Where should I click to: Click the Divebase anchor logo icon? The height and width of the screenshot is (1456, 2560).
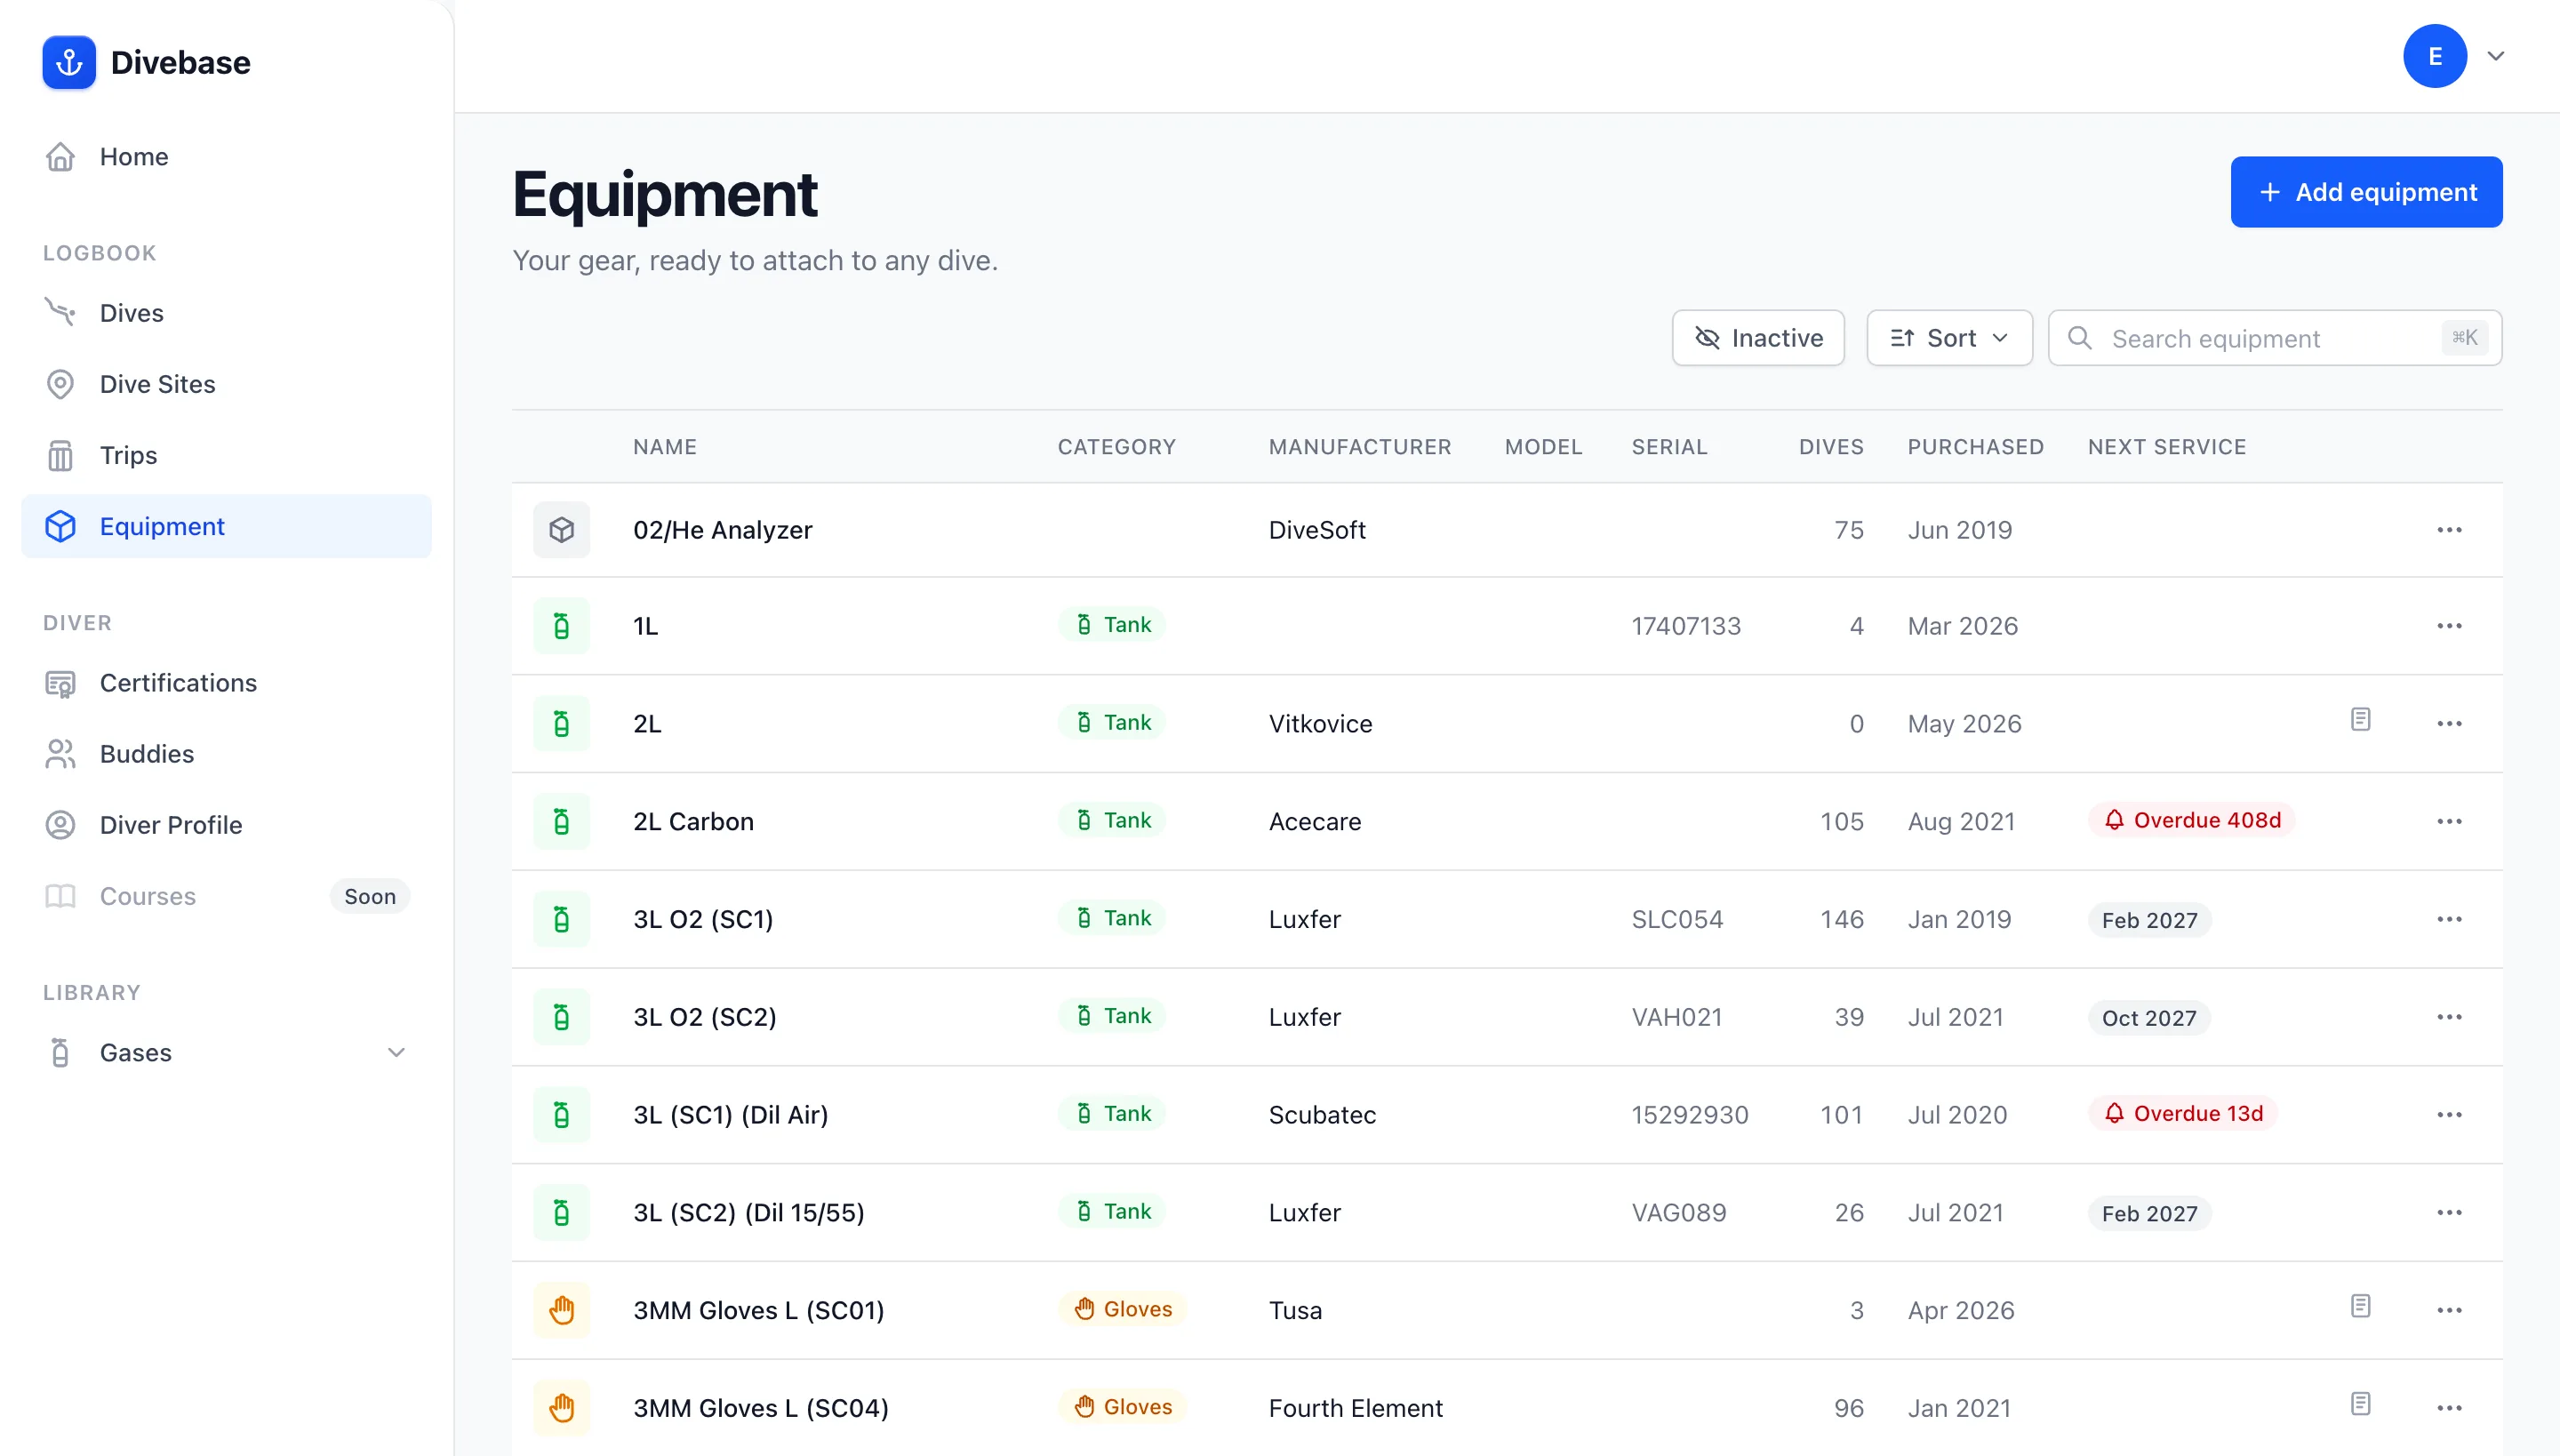69,62
